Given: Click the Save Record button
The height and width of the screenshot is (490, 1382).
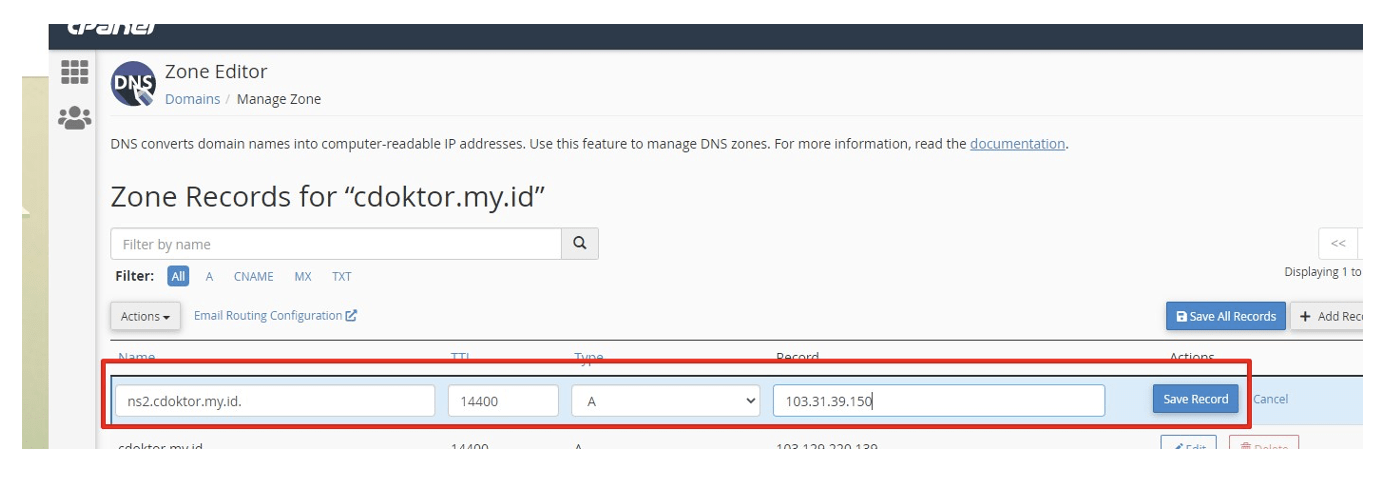Looking at the screenshot, I should coord(1196,399).
